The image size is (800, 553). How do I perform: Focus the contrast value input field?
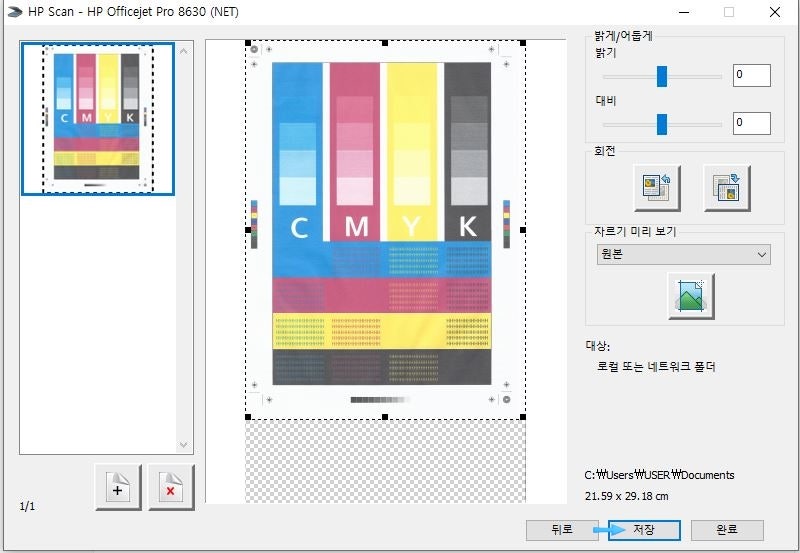(752, 123)
